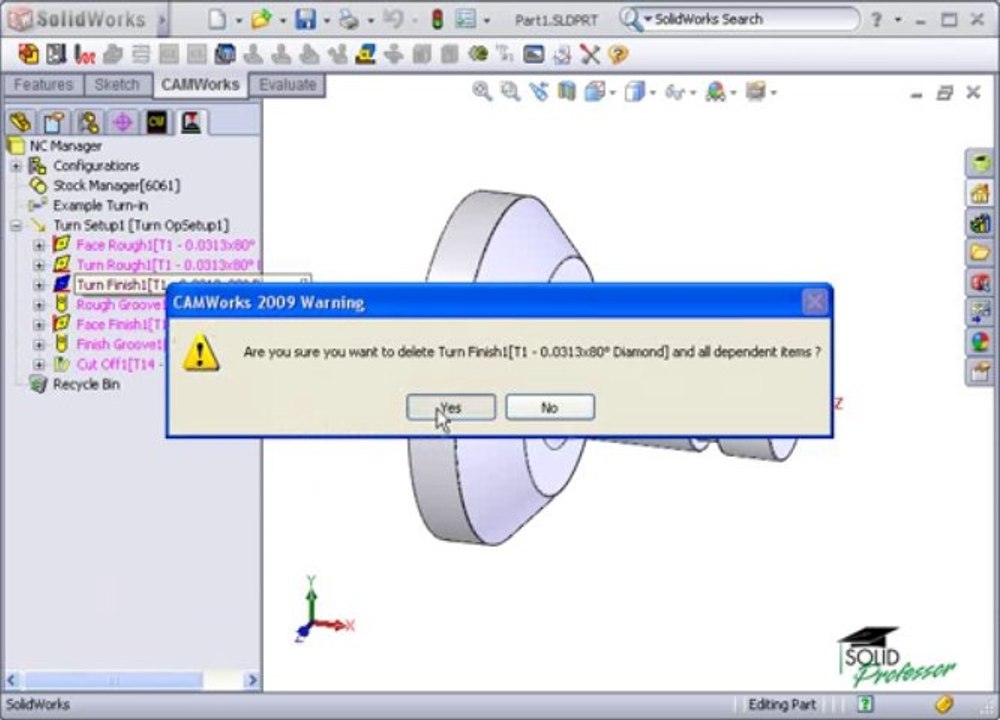Expand the Cut Off1 operation node
1000x720 pixels.
click(x=39, y=365)
